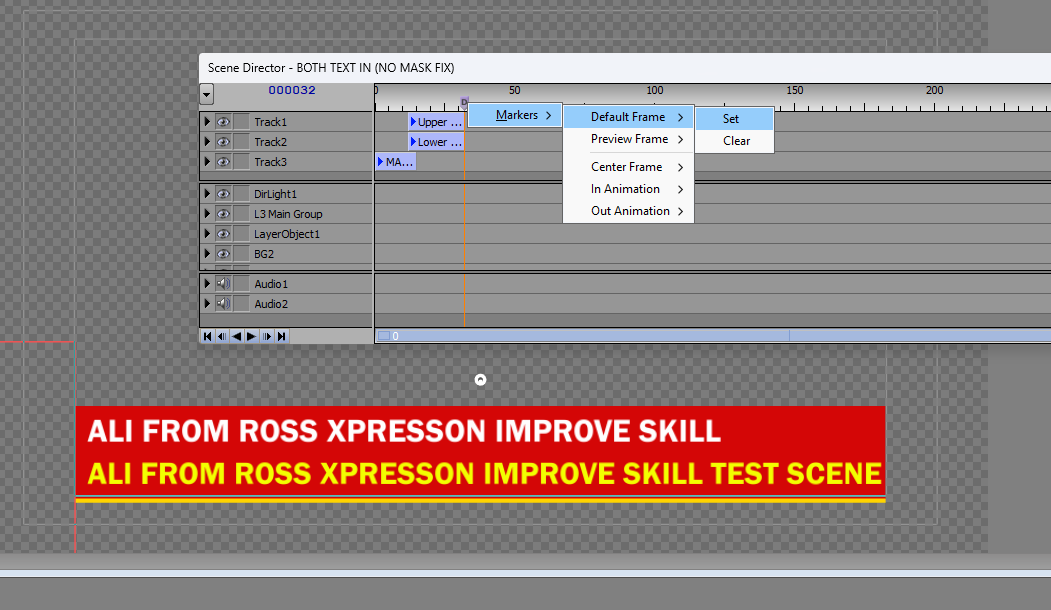Click the yellow TEST SCENE text line
This screenshot has width=1051, height=610.
tap(485, 474)
